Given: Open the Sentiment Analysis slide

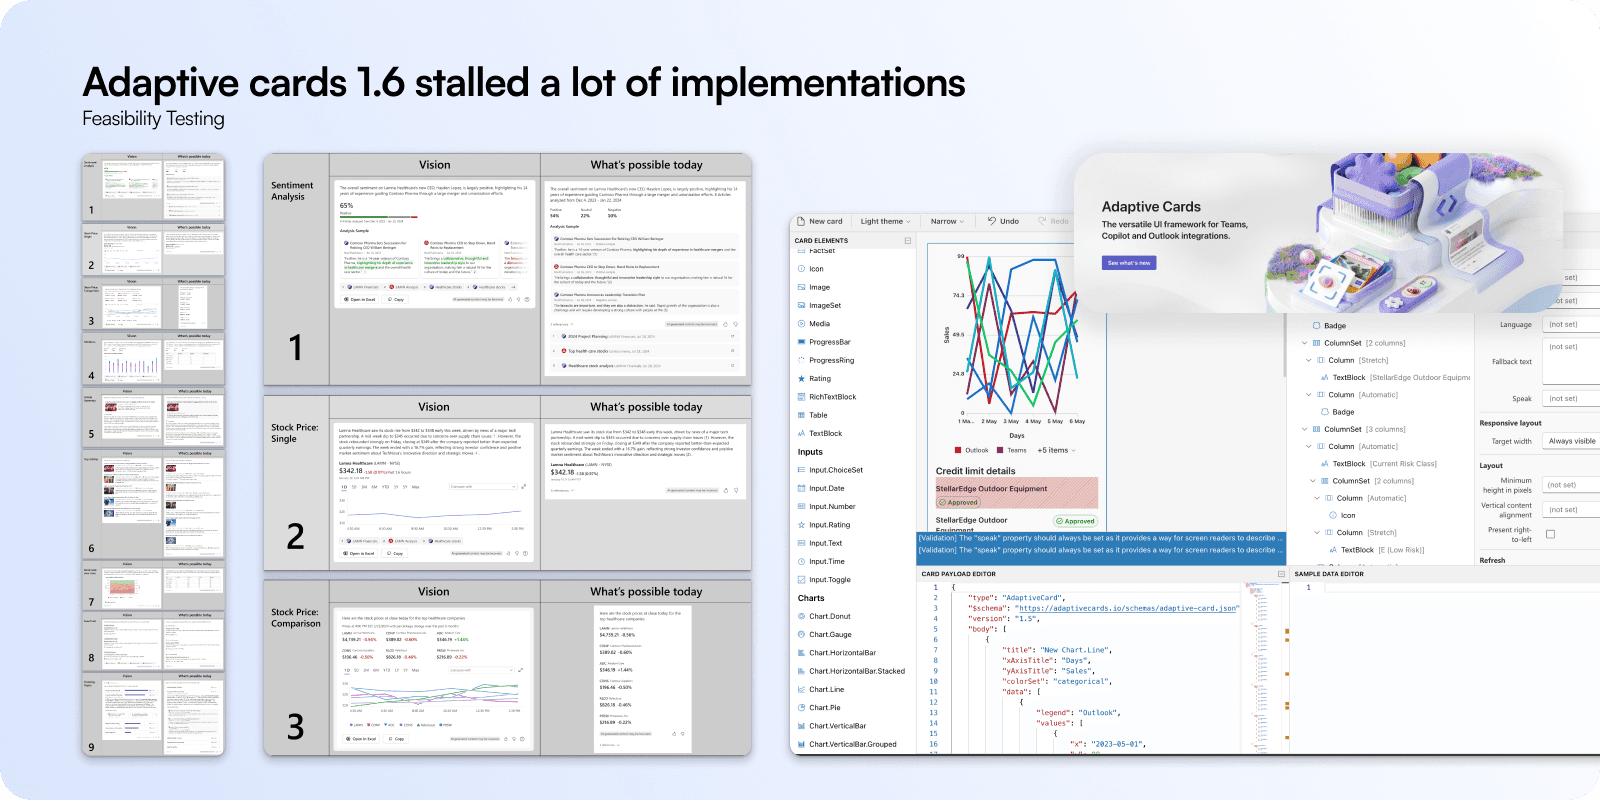Looking at the screenshot, I should [x=507, y=269].
